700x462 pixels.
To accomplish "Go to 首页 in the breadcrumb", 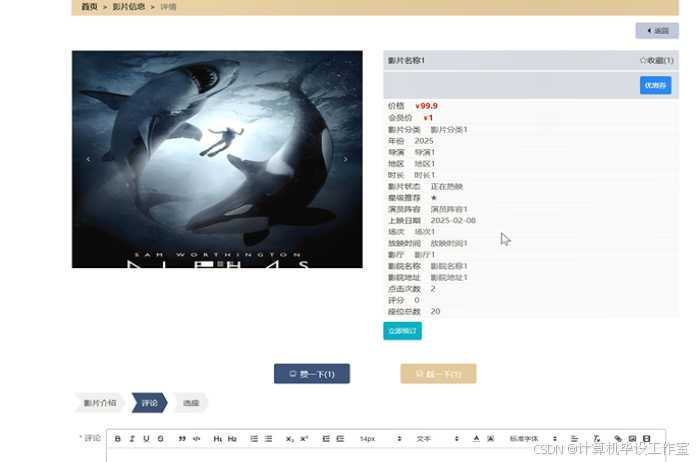I will pyautogui.click(x=89, y=7).
